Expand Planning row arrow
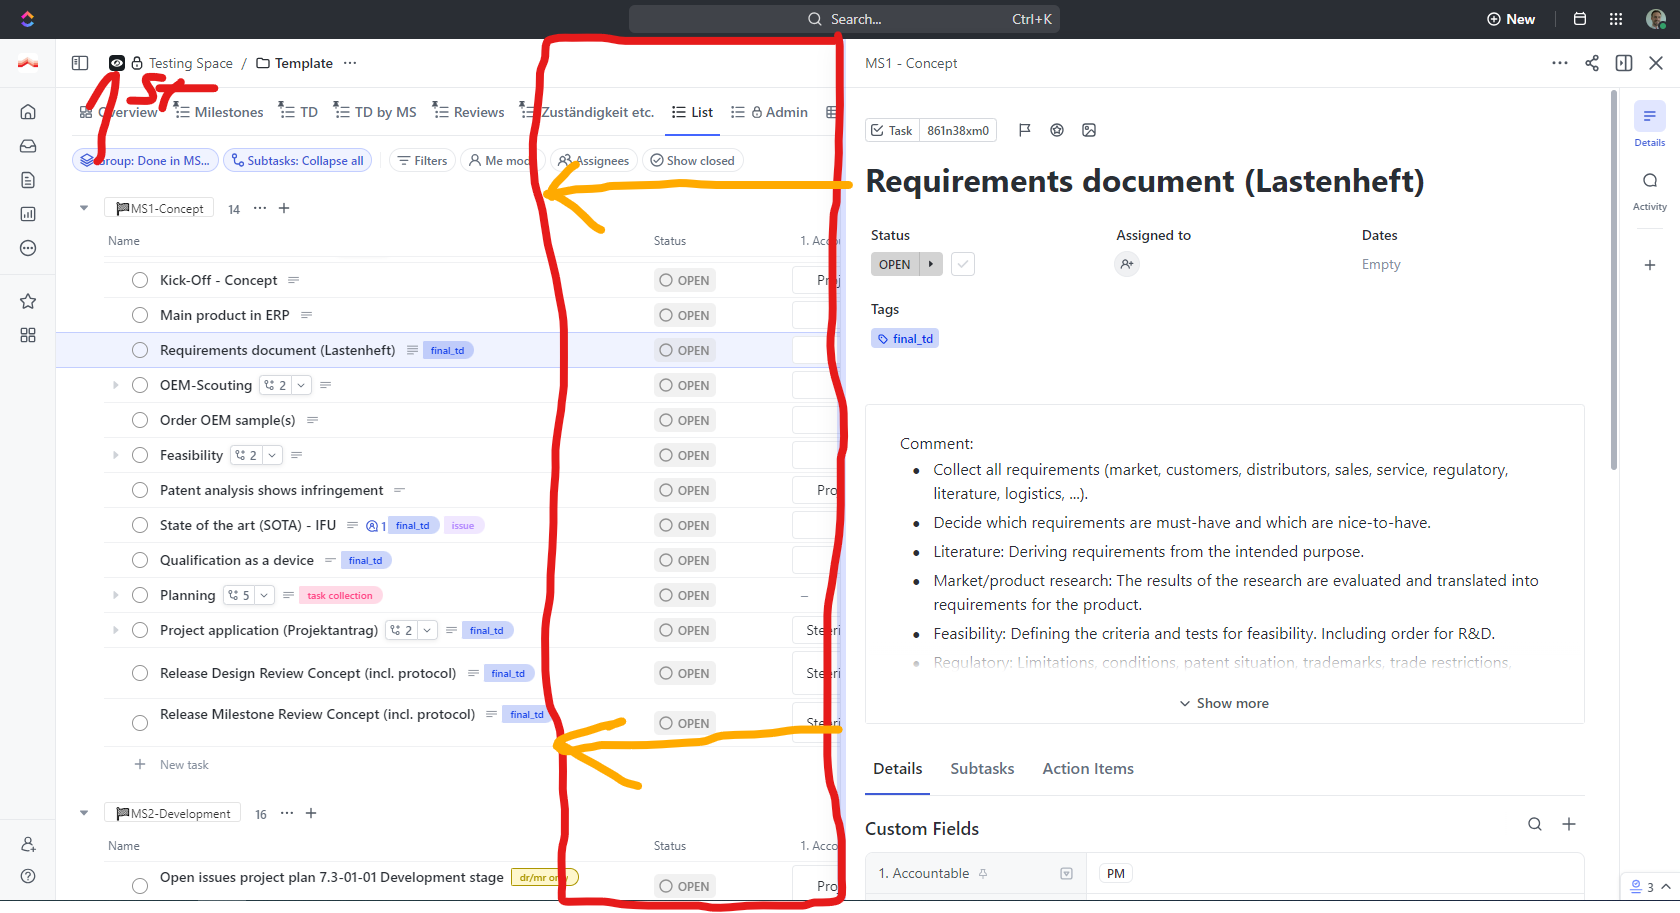The width and height of the screenshot is (1680, 913). tap(116, 595)
